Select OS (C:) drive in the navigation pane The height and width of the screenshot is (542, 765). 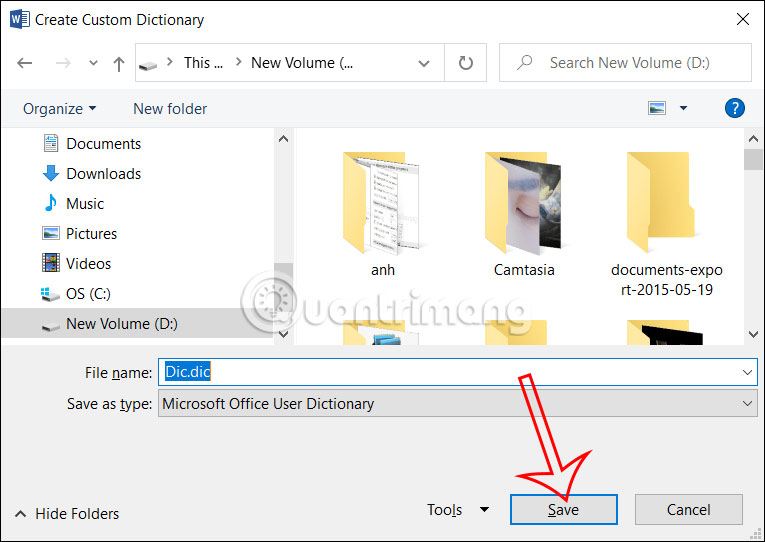(x=88, y=294)
